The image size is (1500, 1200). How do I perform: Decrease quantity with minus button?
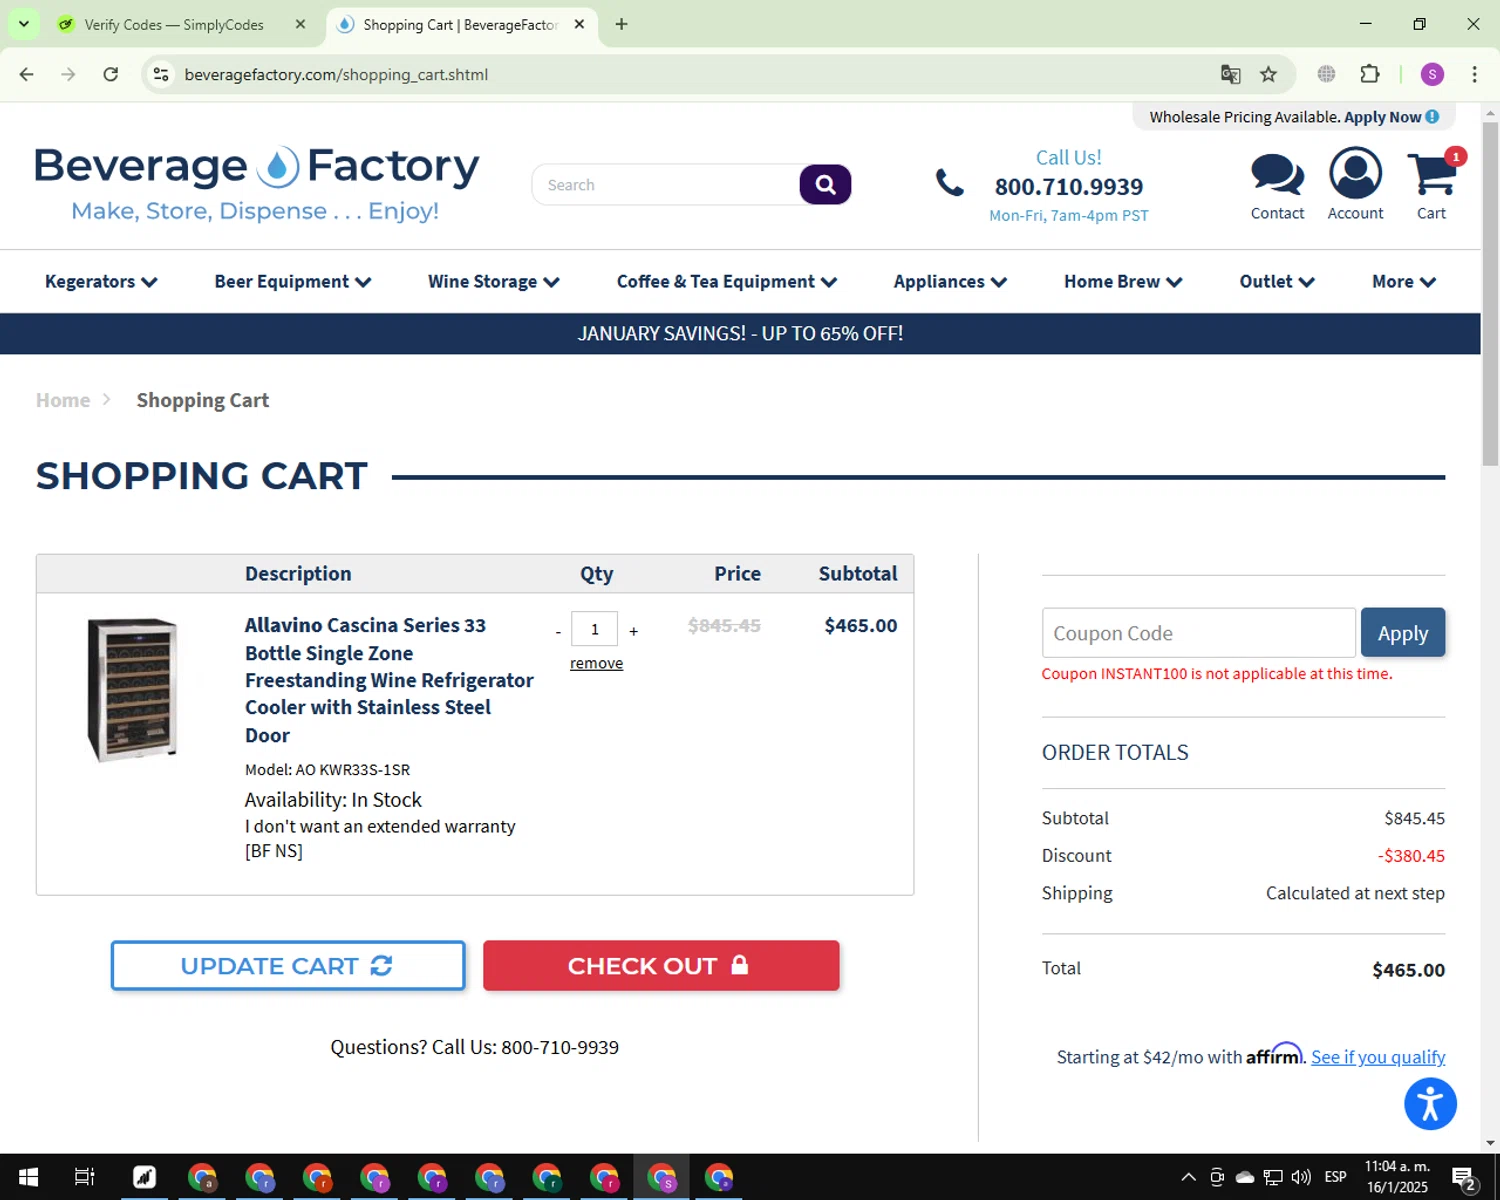coord(558,631)
